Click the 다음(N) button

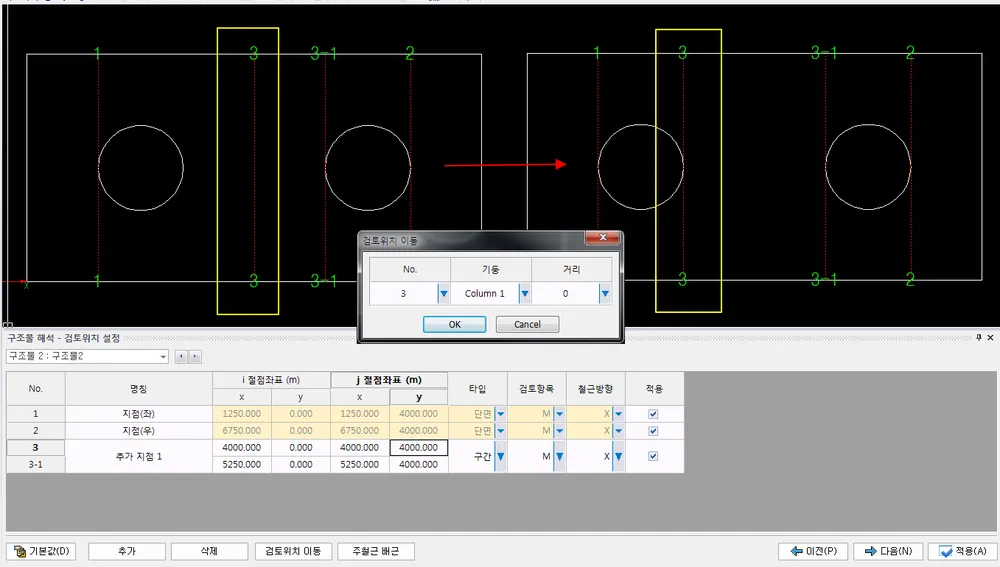click(x=888, y=551)
